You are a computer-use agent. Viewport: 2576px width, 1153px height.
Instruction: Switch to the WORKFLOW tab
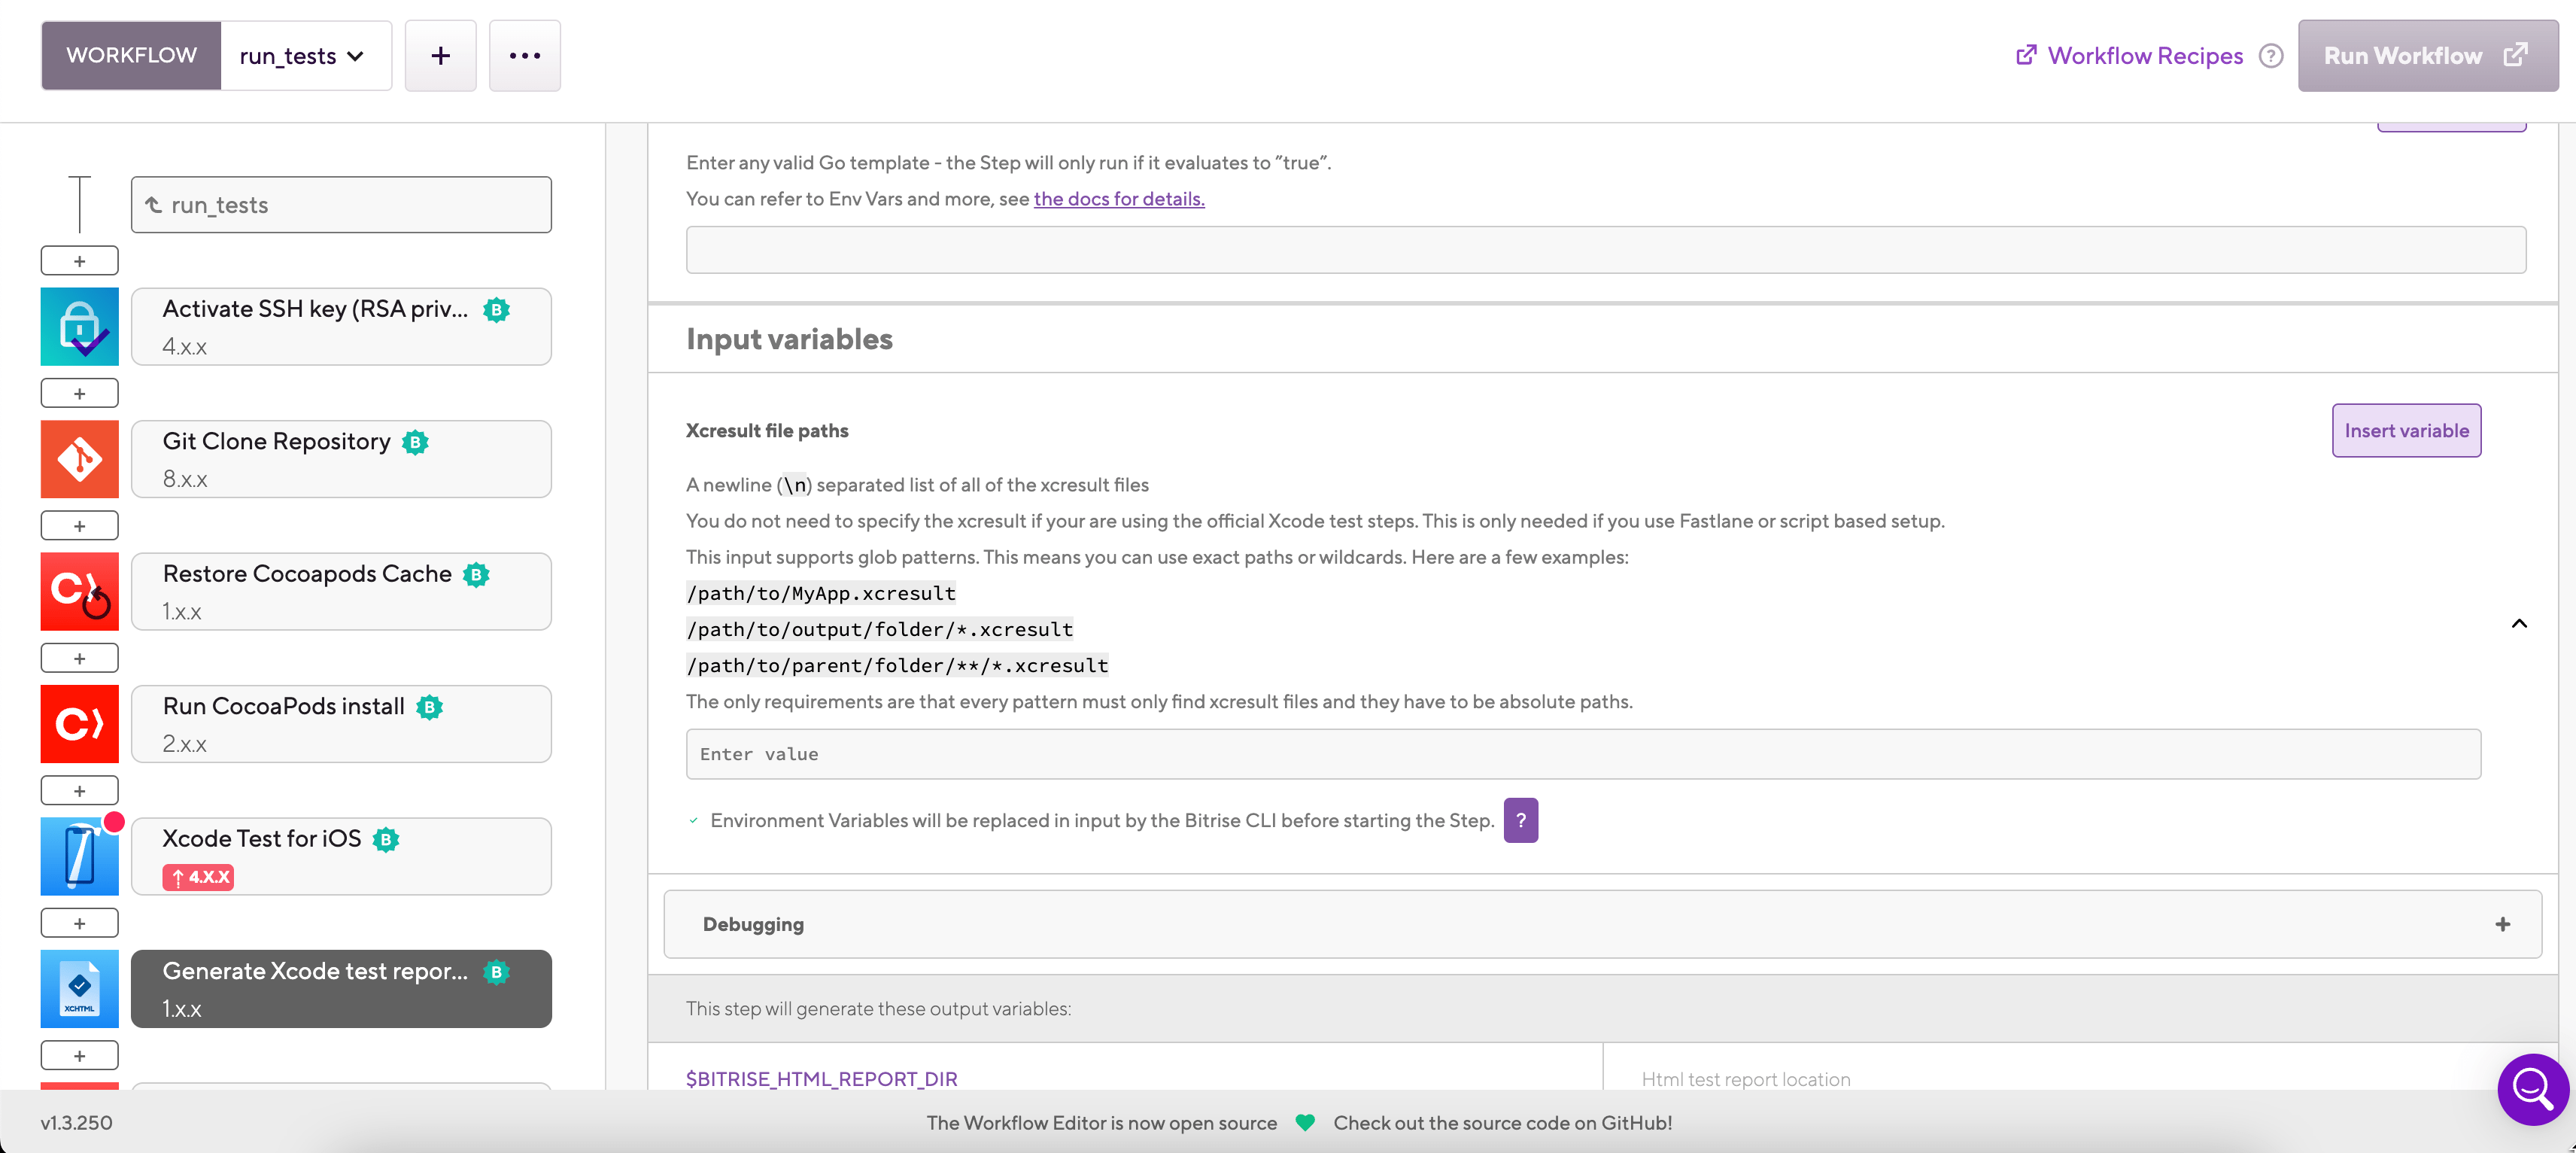[131, 55]
